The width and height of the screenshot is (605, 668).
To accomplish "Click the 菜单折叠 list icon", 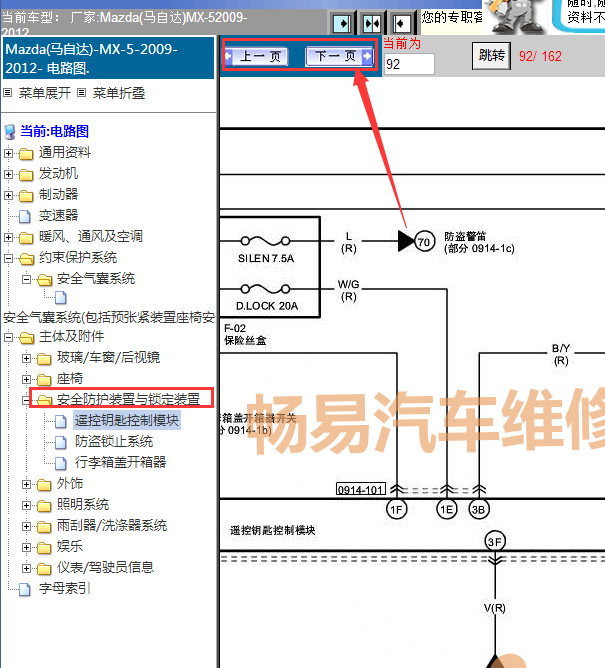I will click(x=82, y=92).
